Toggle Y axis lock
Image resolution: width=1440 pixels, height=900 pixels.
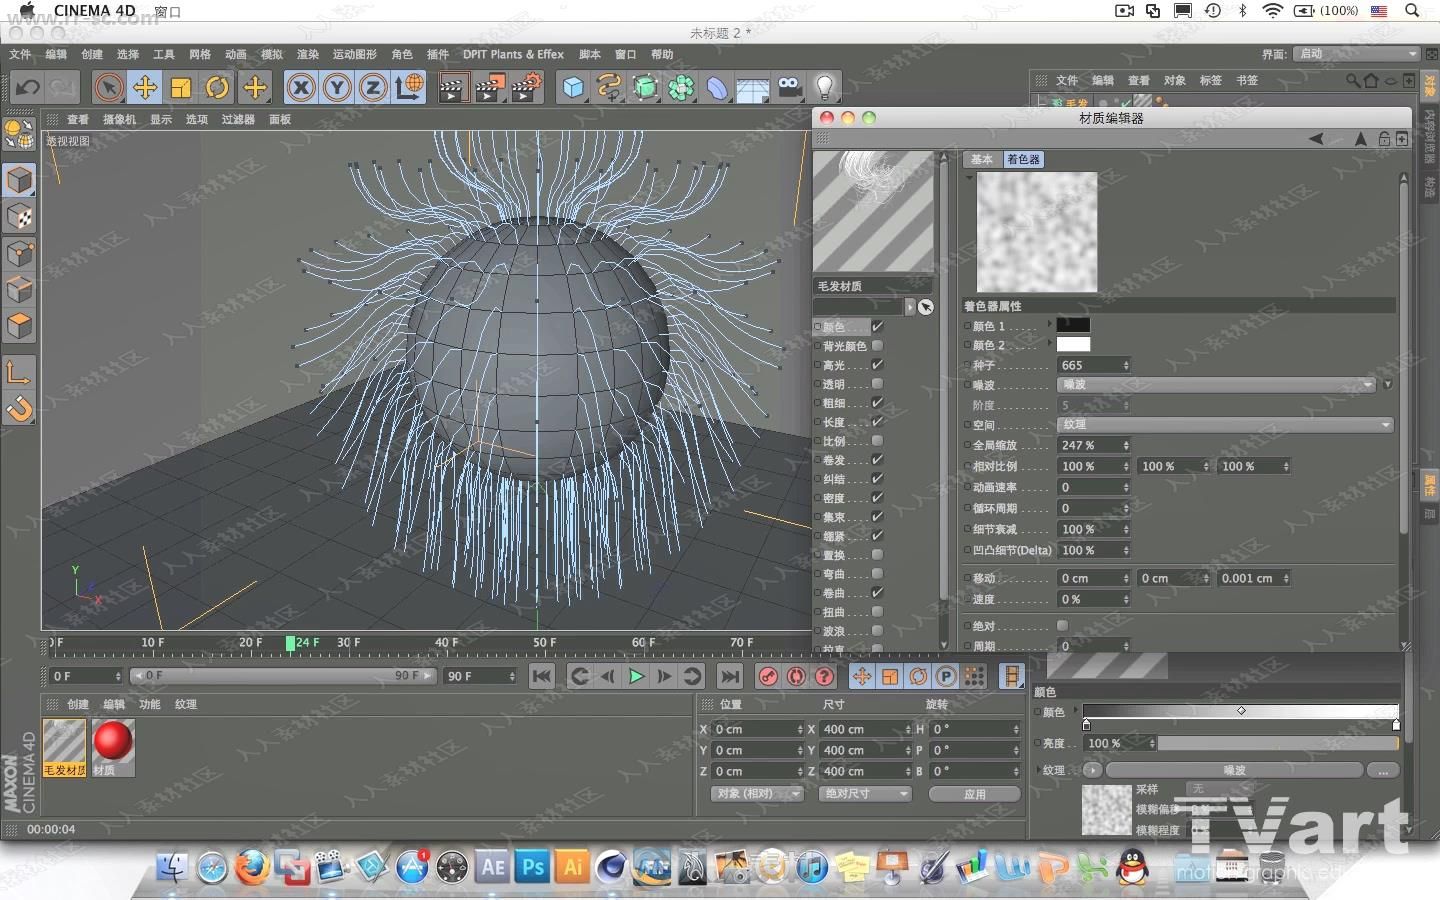pos(337,88)
